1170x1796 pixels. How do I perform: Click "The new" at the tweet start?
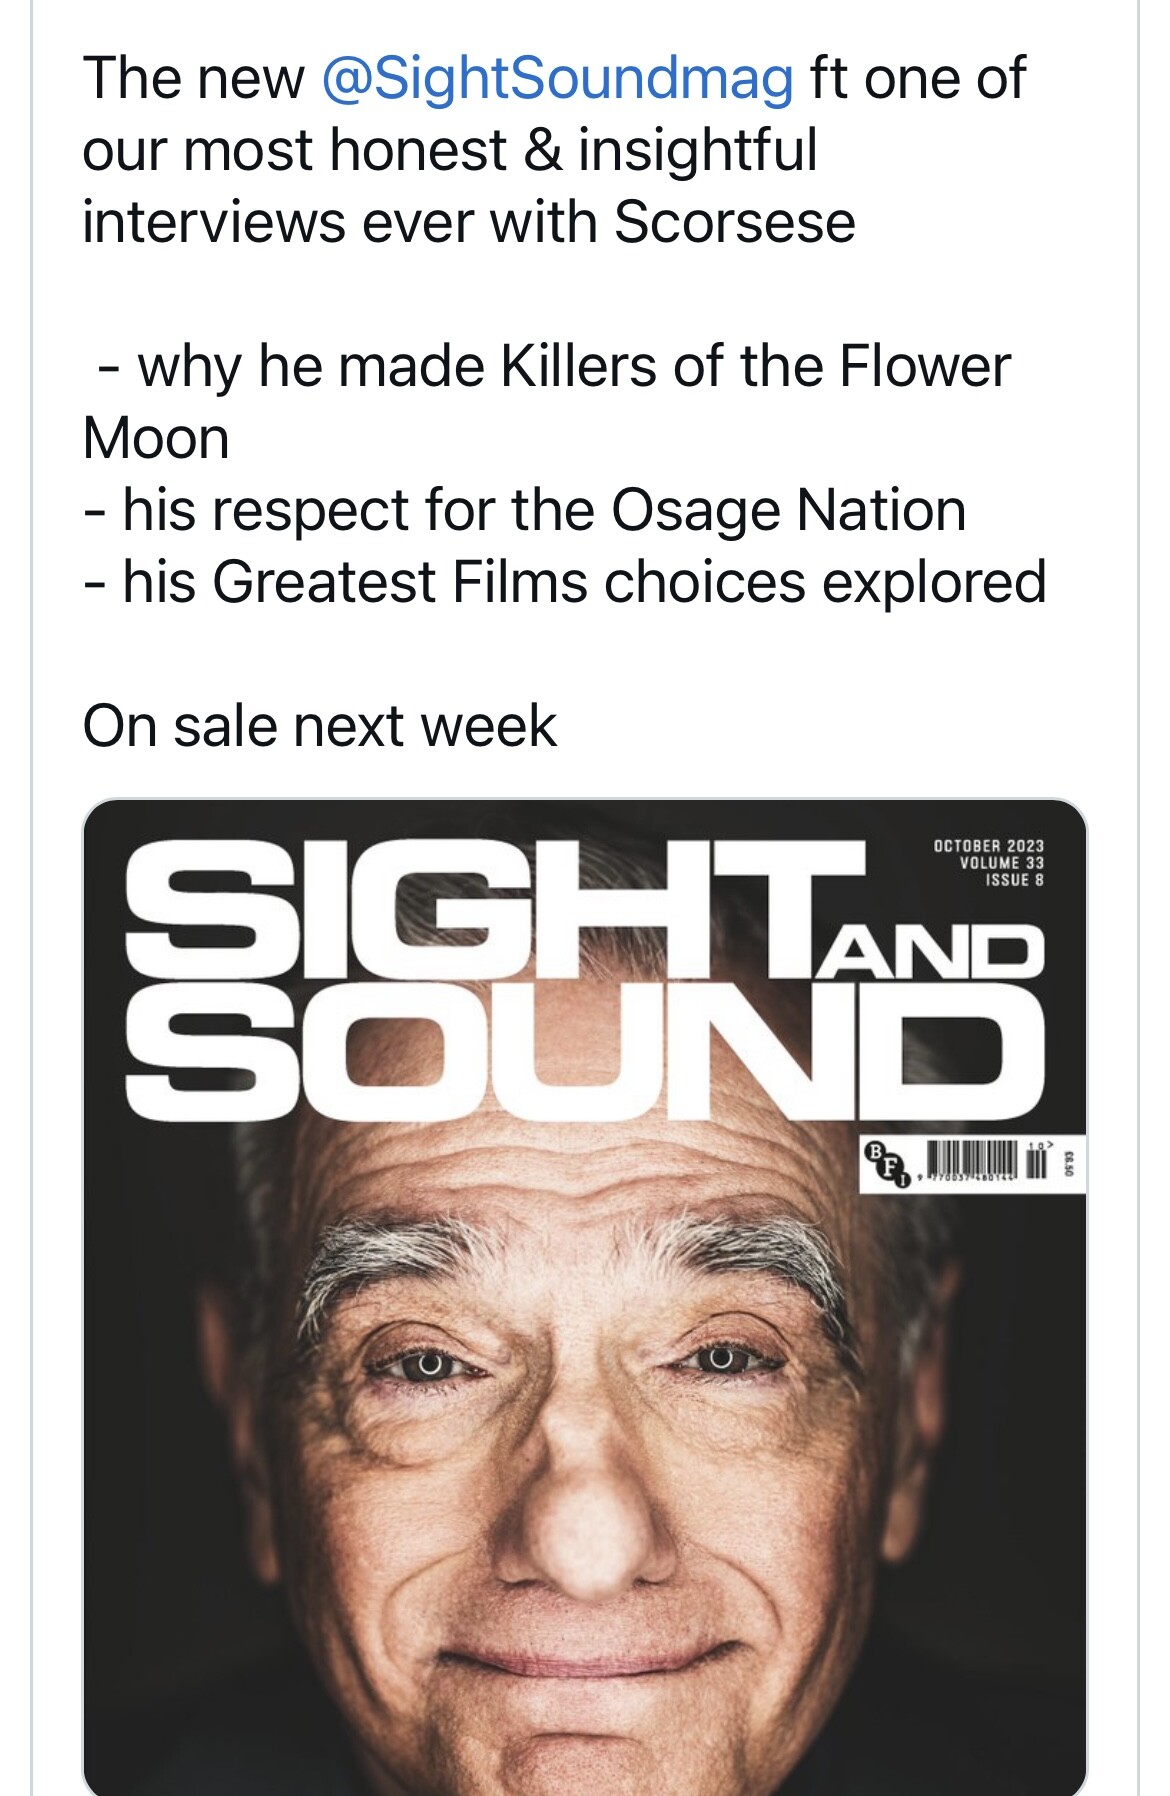193,79
